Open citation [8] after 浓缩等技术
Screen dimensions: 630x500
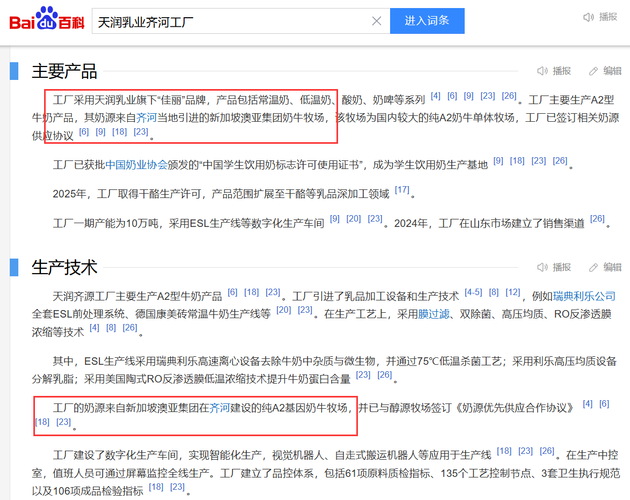click(x=111, y=328)
